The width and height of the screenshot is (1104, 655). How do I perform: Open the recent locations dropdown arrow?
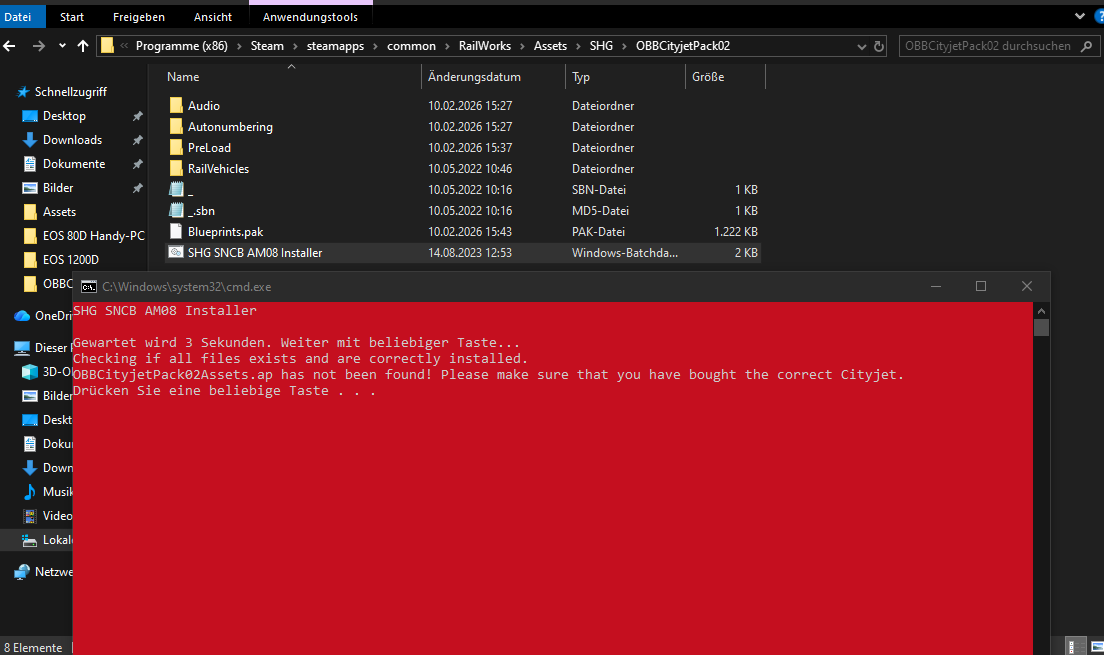click(62, 46)
